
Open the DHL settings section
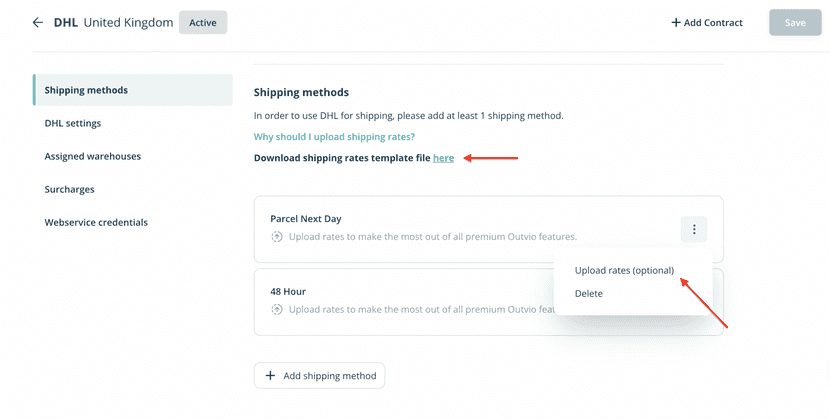pos(72,123)
